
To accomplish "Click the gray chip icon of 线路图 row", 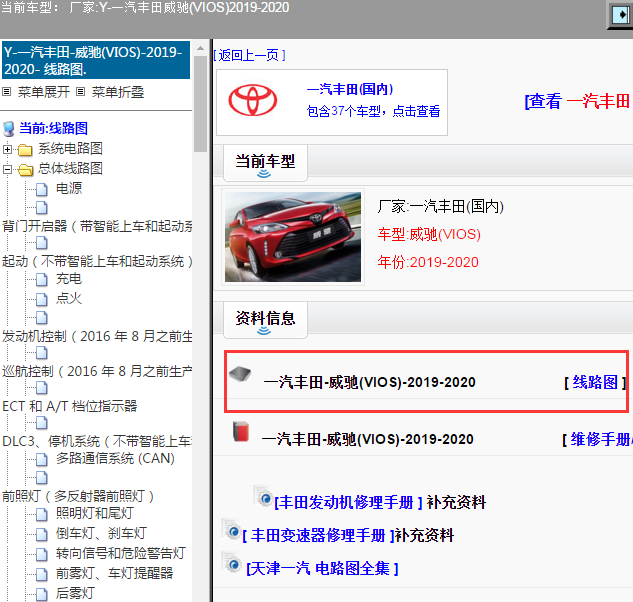I will (x=240, y=374).
